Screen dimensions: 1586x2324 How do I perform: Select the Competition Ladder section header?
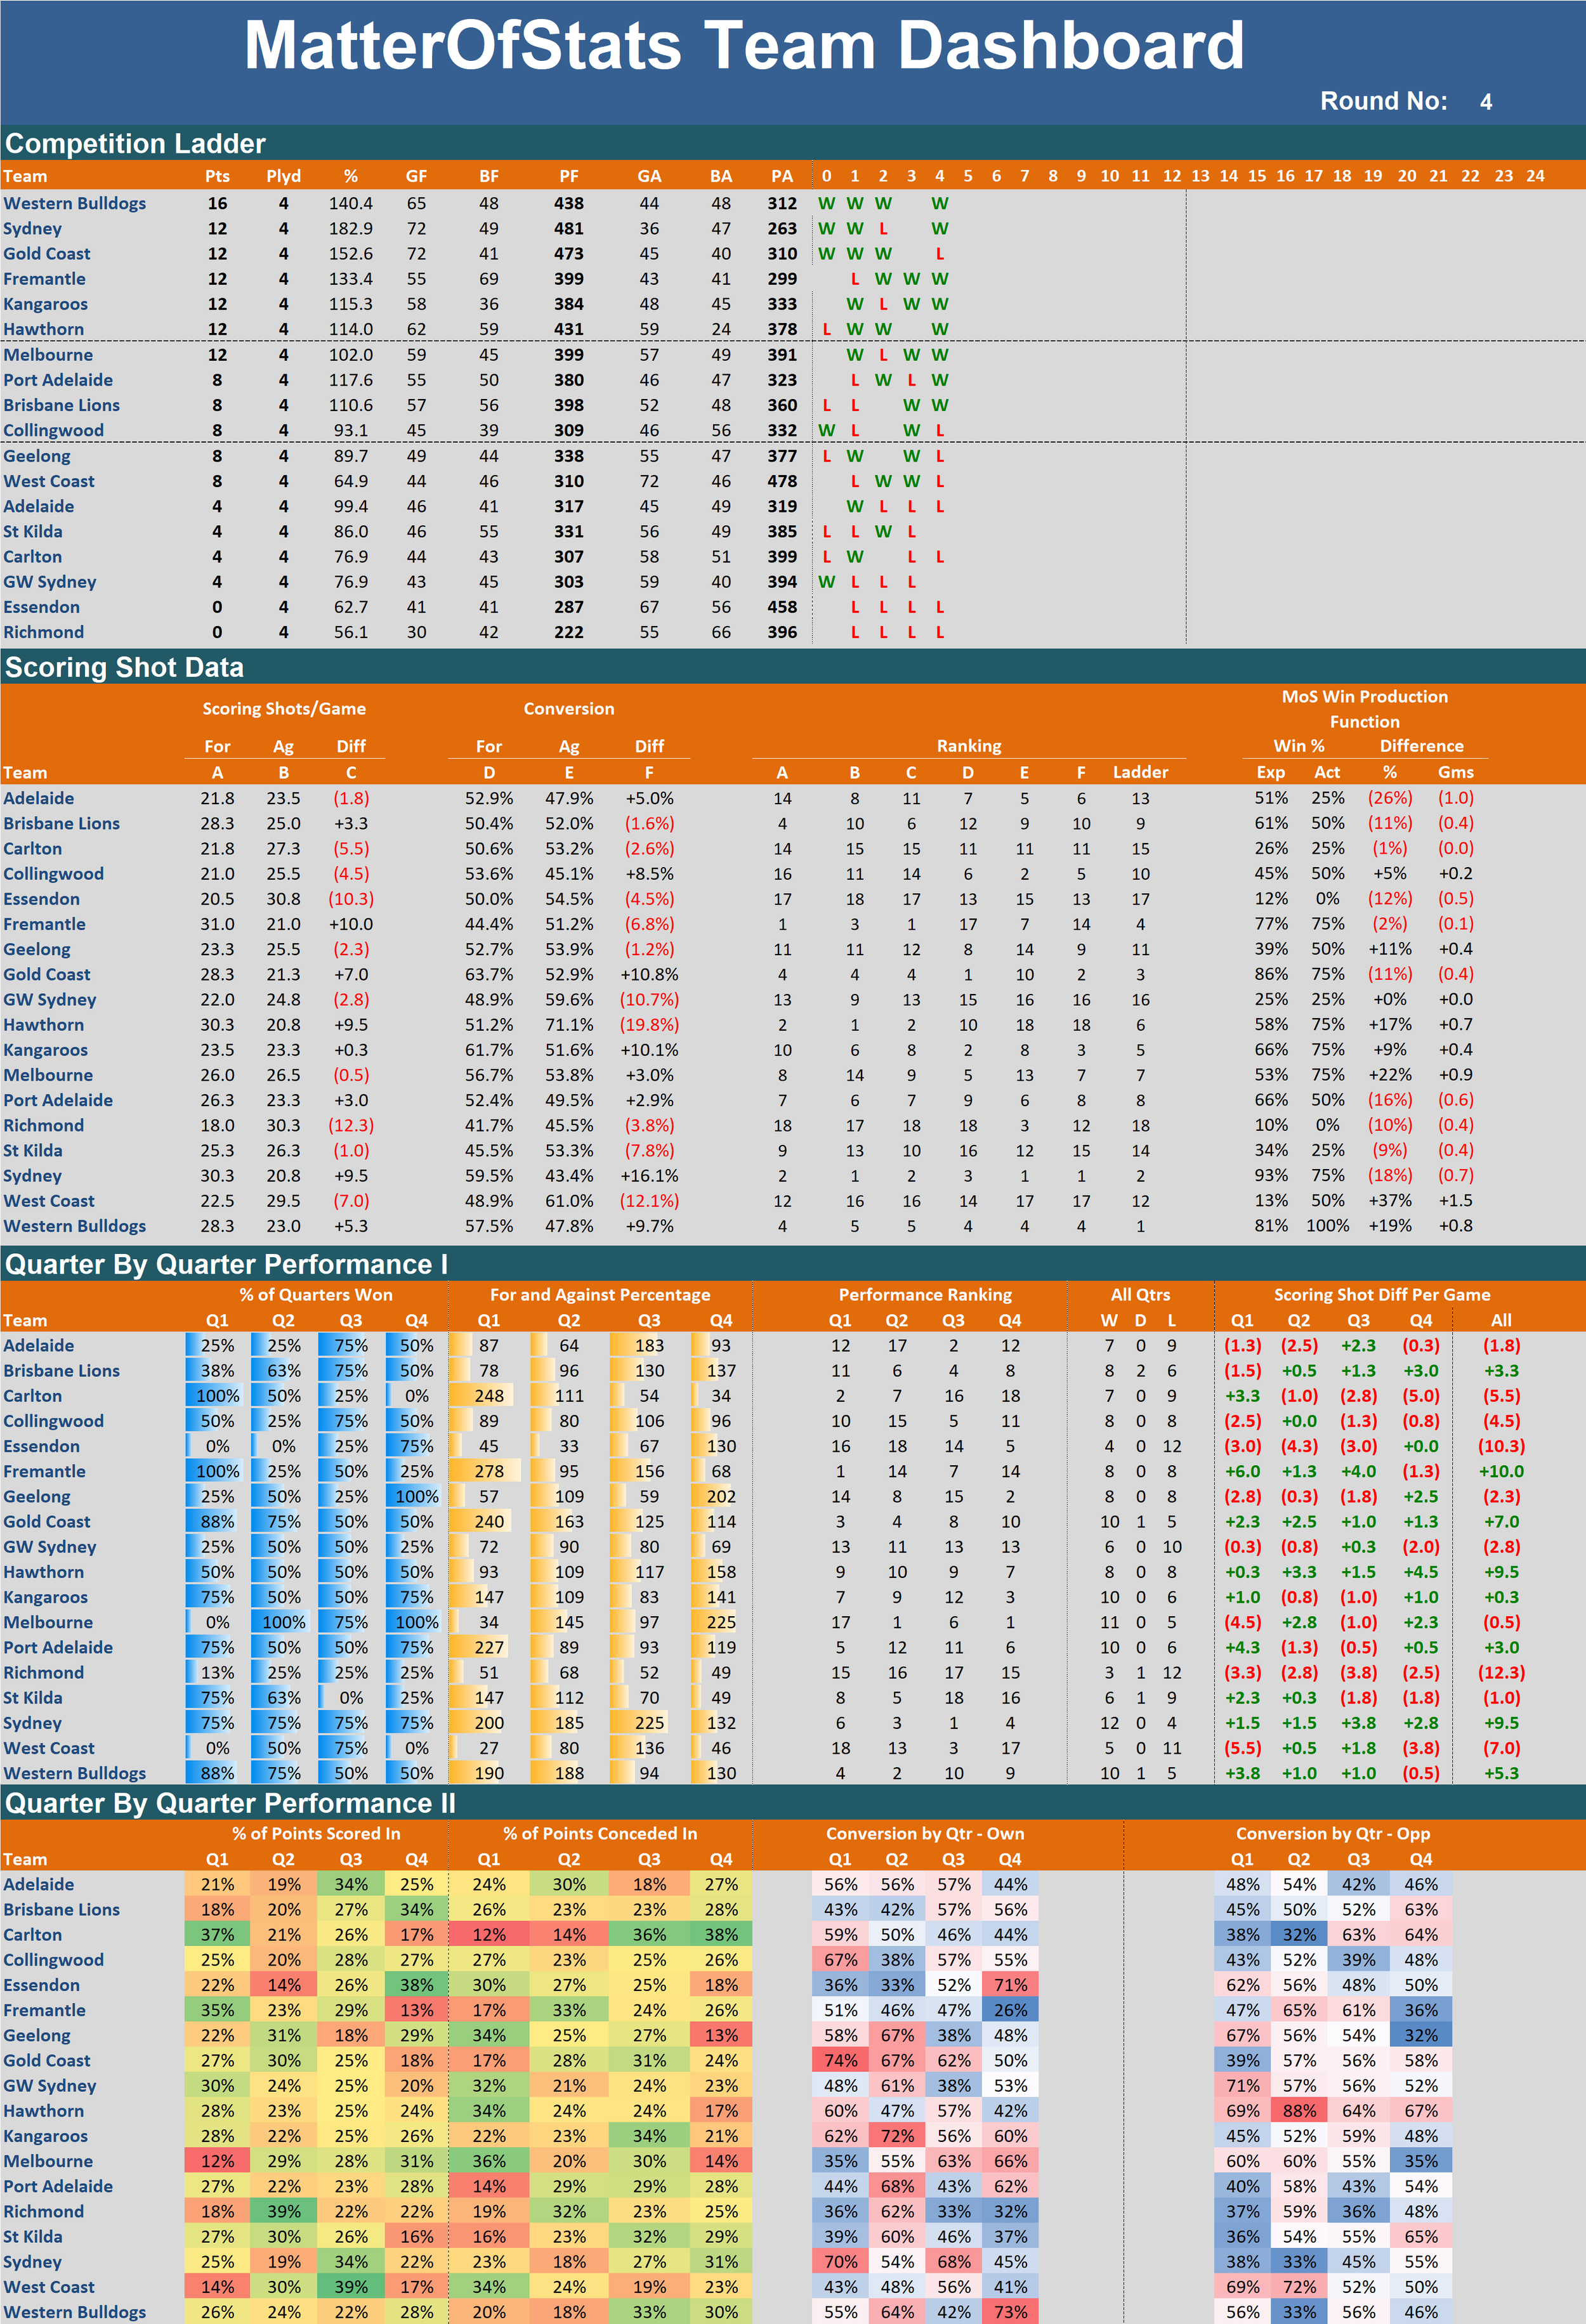coord(135,143)
